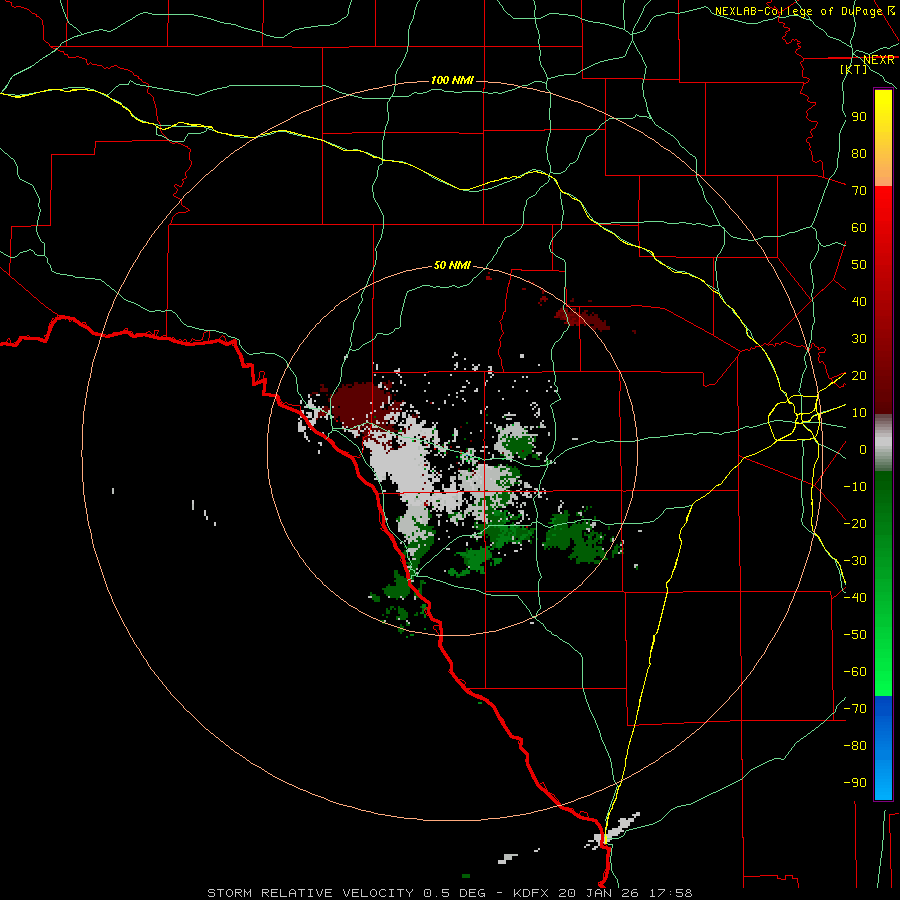This screenshot has width=900, height=900.
Task: Select the 80 value on the velocity scale
Action: pos(859,153)
